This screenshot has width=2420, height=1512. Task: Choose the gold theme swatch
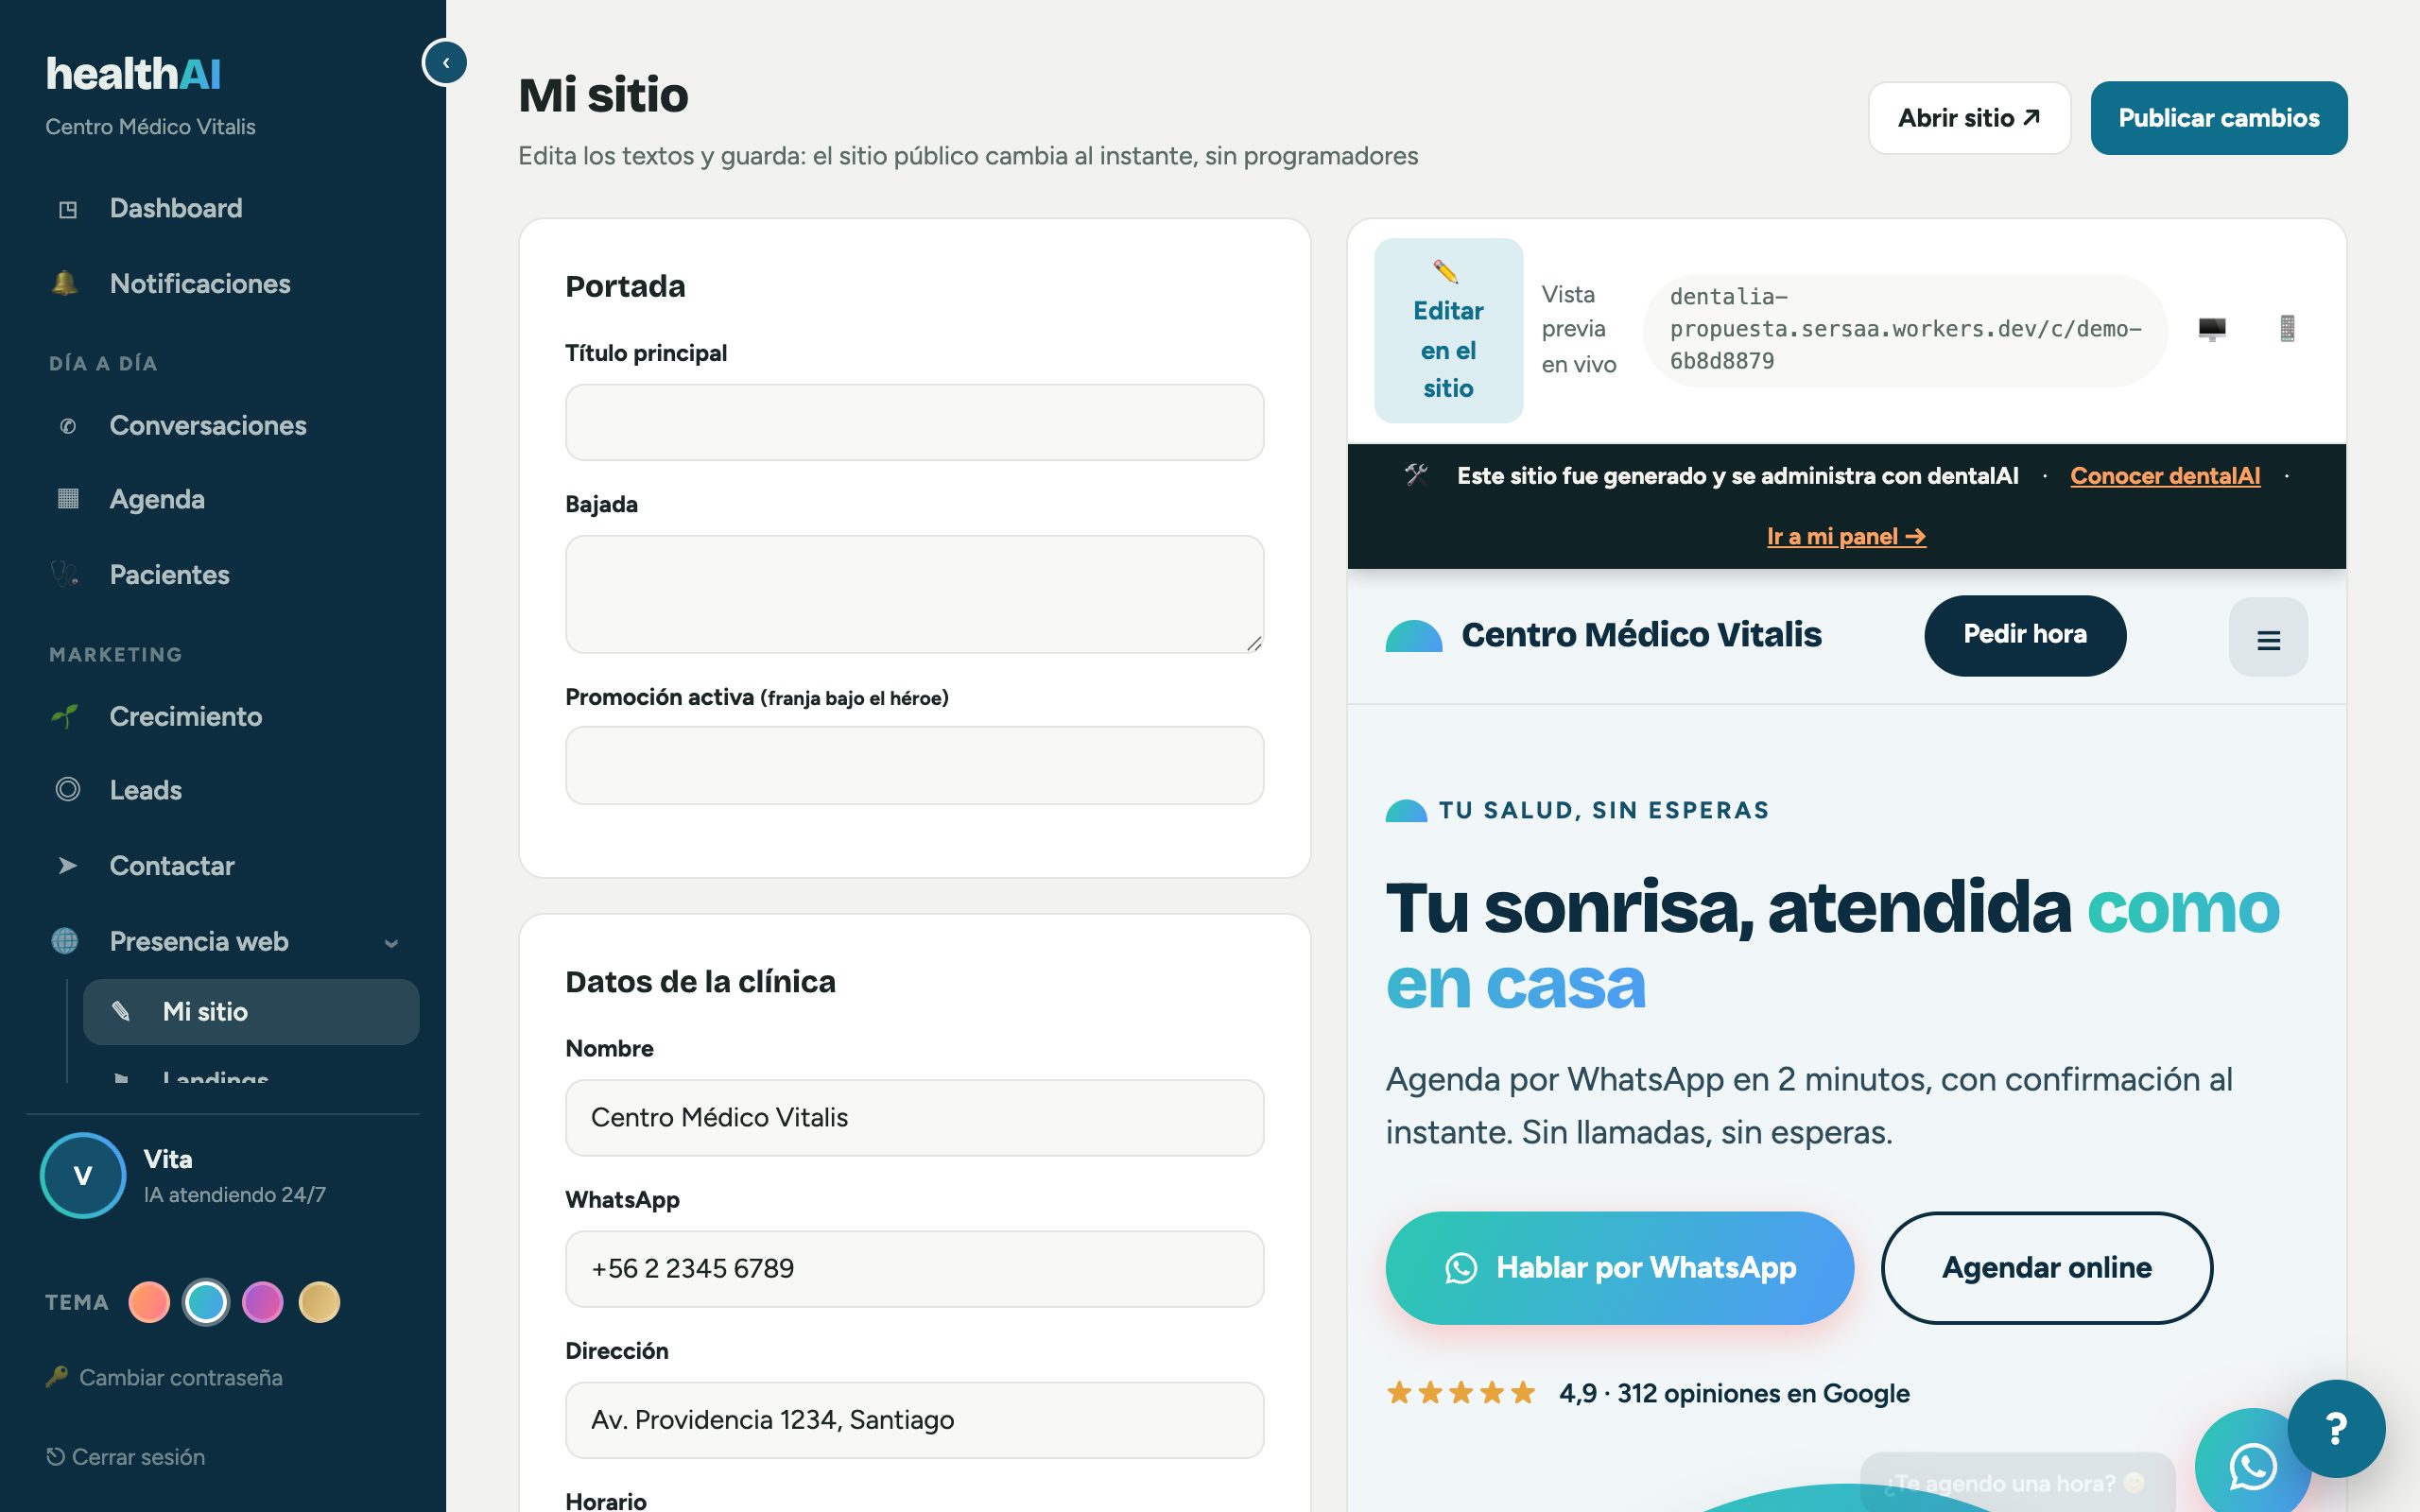(x=320, y=1302)
